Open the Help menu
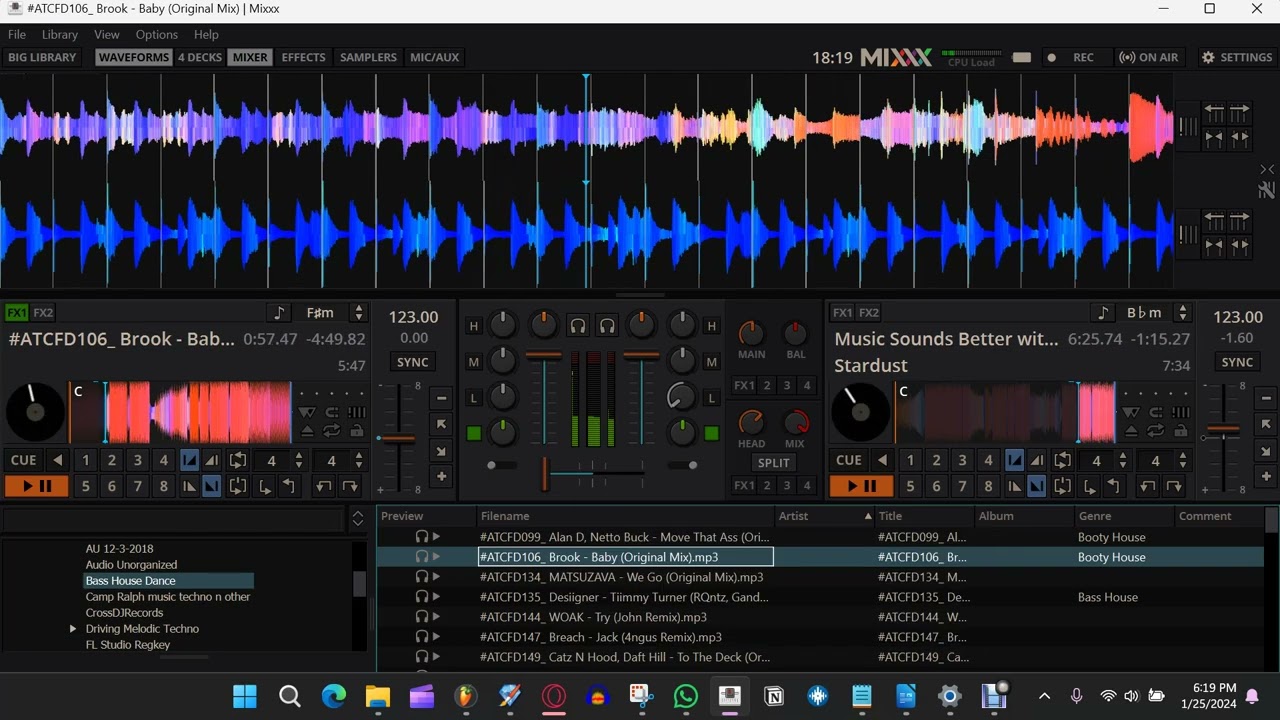 click(x=206, y=34)
